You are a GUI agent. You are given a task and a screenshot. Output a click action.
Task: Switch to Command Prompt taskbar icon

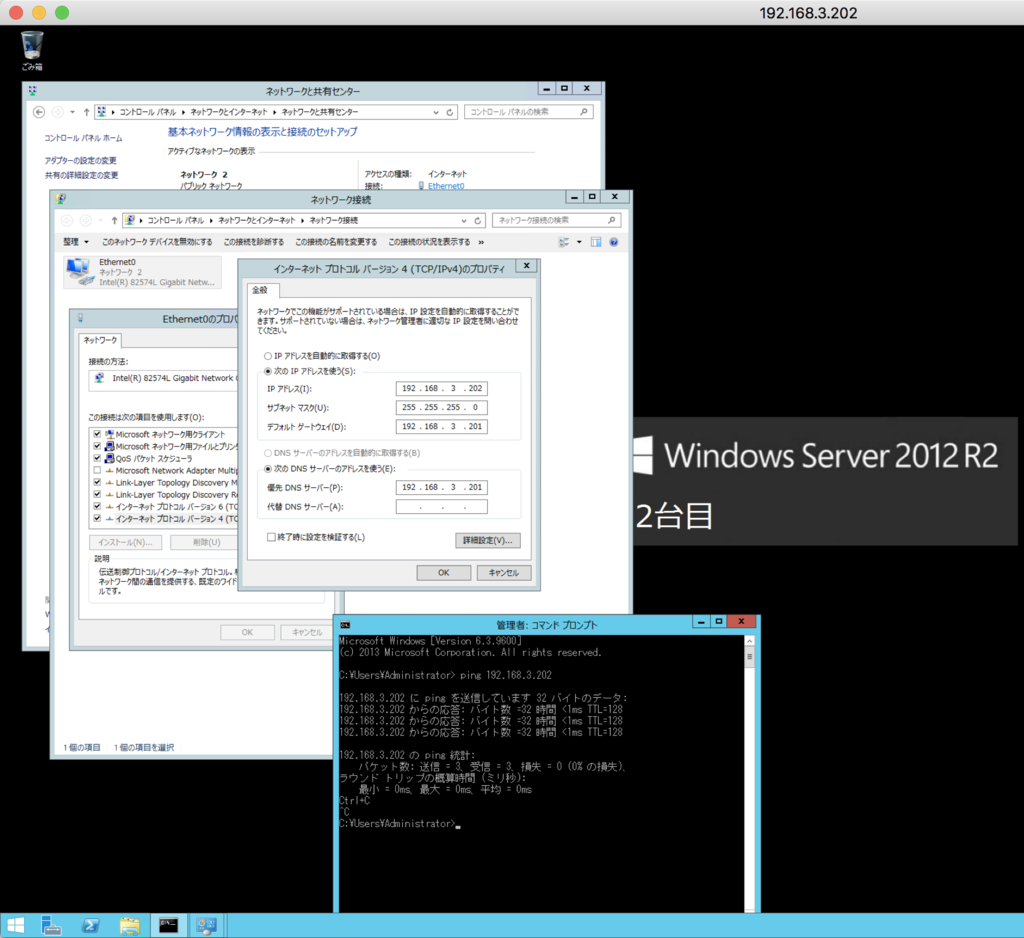[168, 925]
